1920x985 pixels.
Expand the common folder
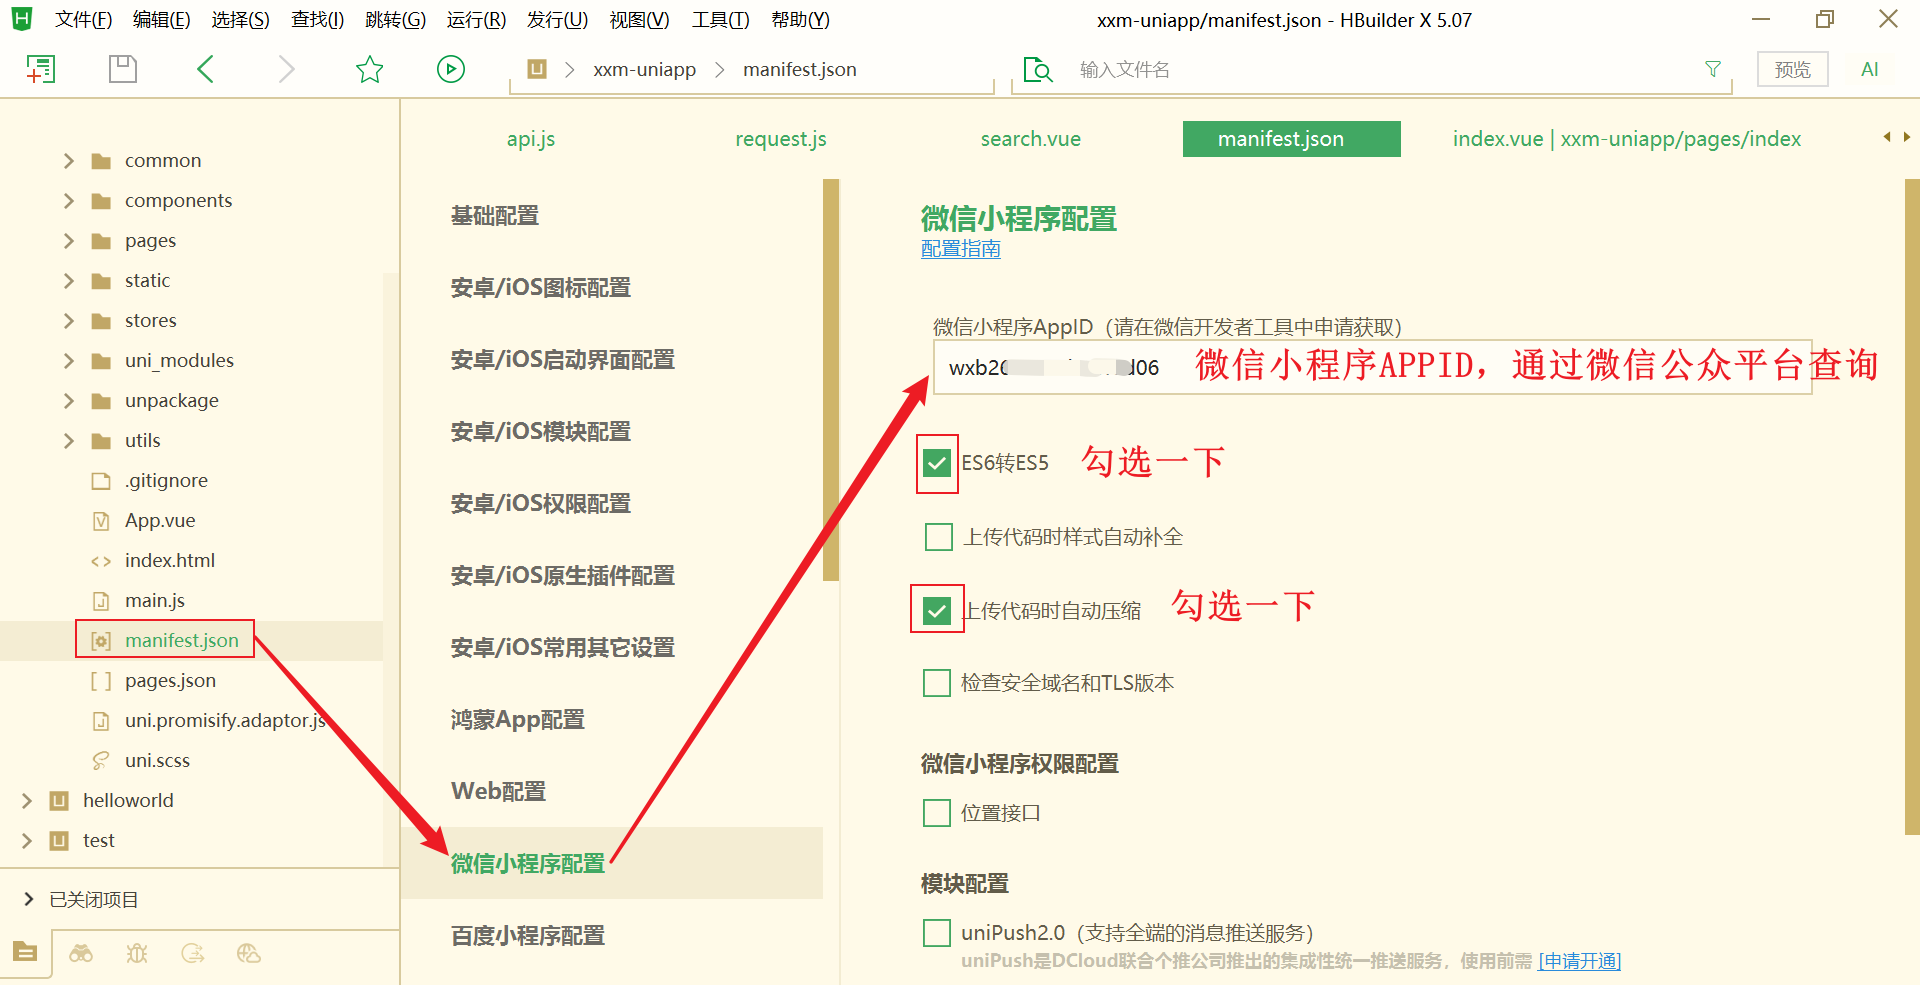(68, 161)
